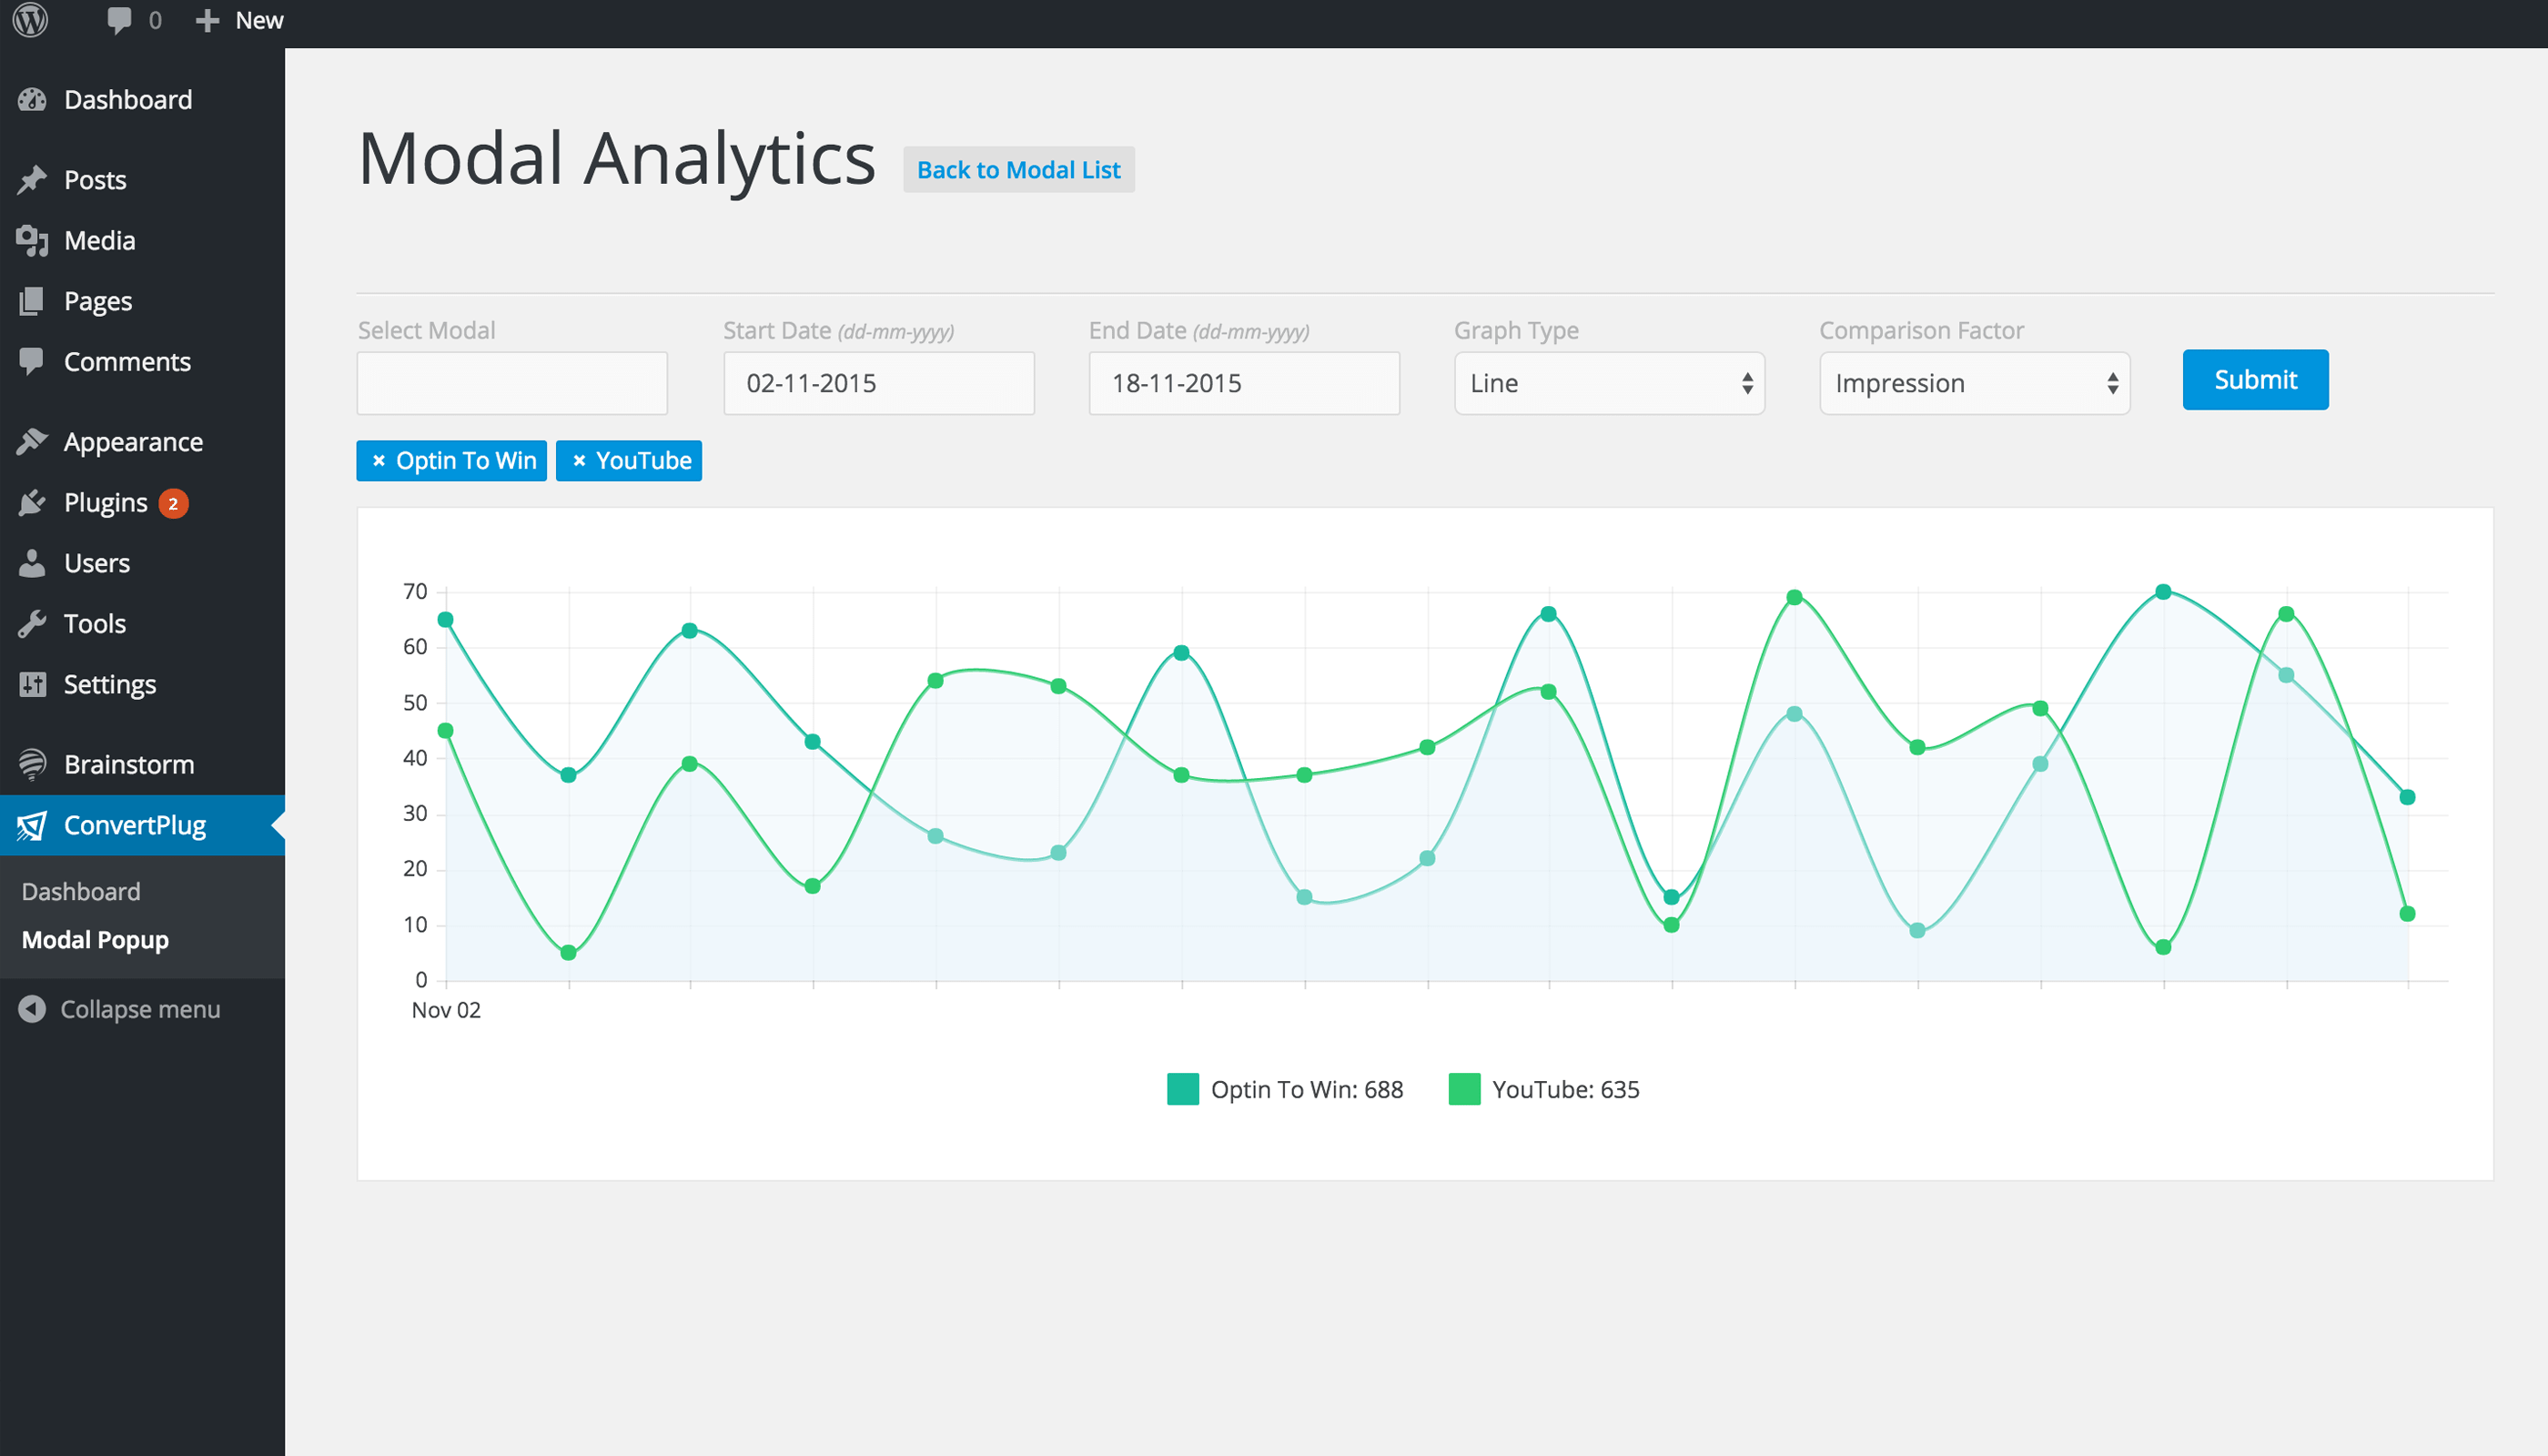The image size is (2548, 1456).
Task: Remove the Optin To Win tag
Action: pos(379,461)
